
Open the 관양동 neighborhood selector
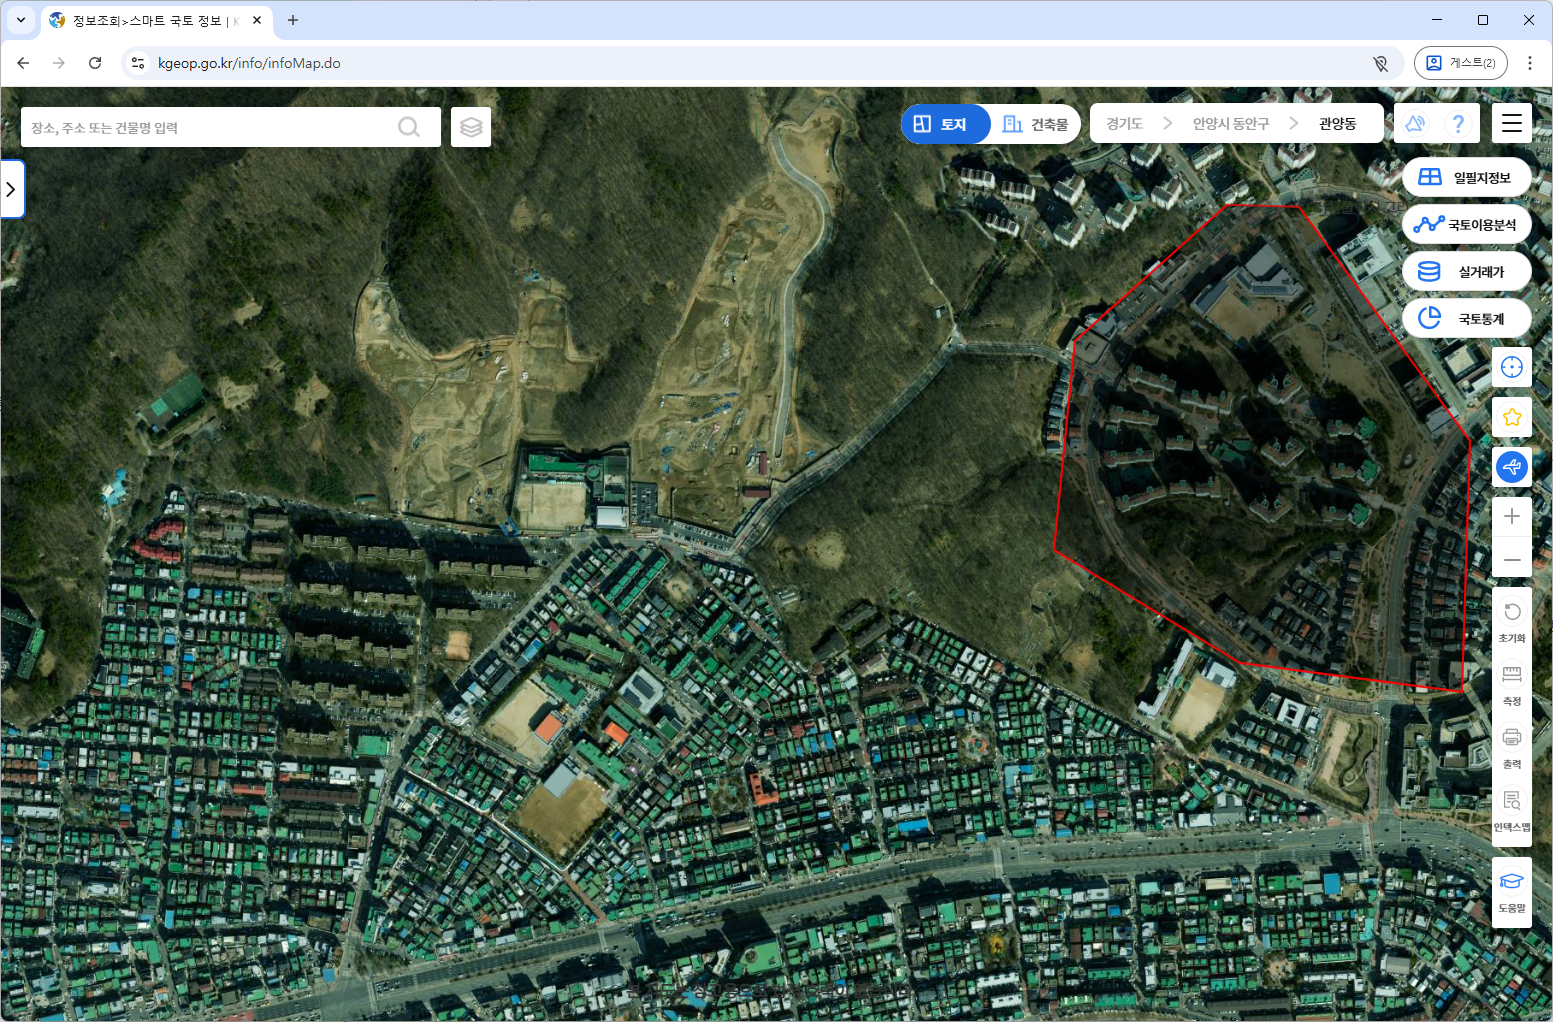(x=1337, y=123)
